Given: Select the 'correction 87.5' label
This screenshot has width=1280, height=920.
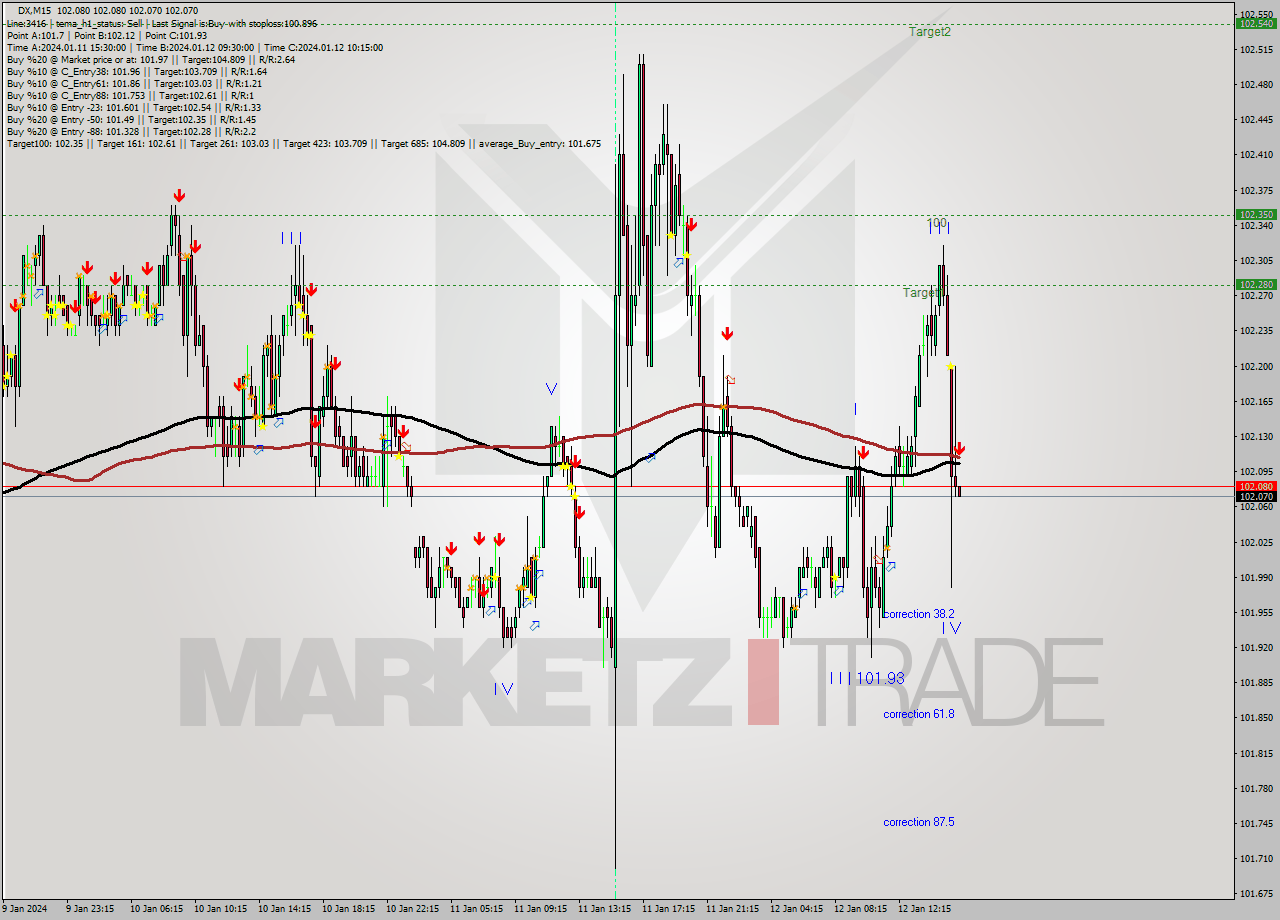Looking at the screenshot, I should [x=918, y=822].
